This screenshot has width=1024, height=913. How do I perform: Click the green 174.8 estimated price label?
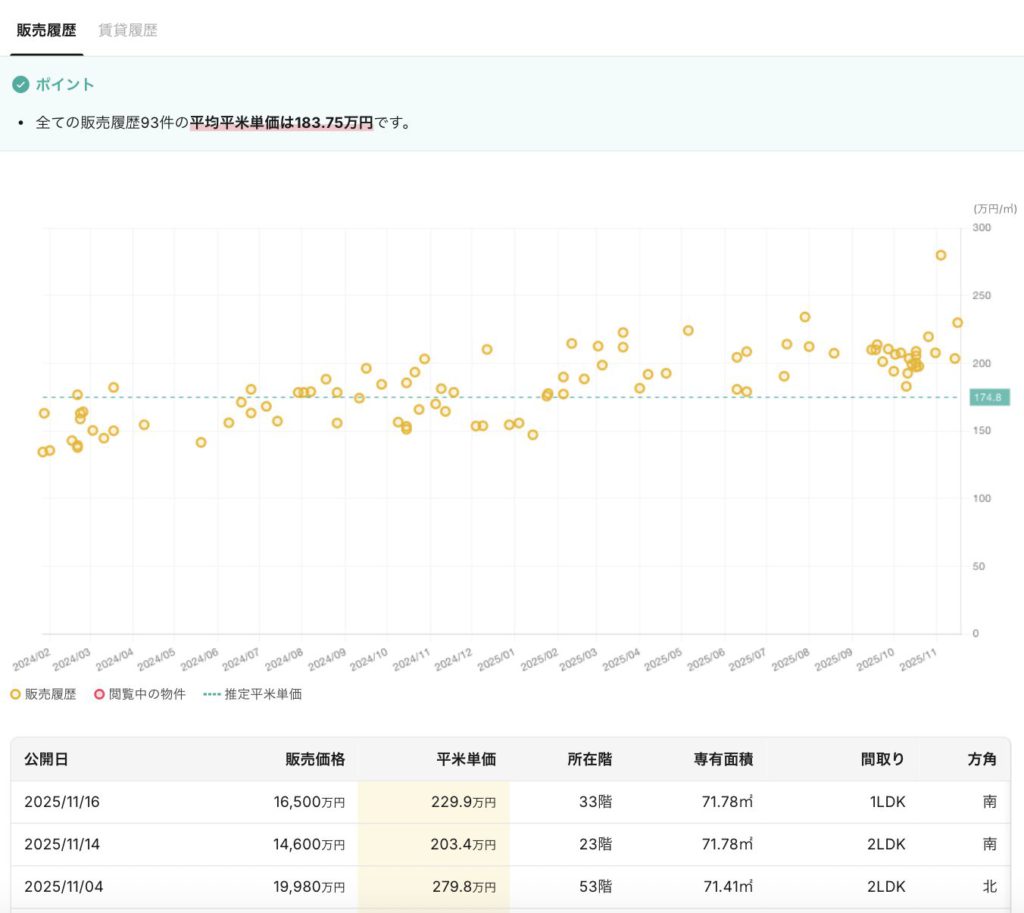989,398
